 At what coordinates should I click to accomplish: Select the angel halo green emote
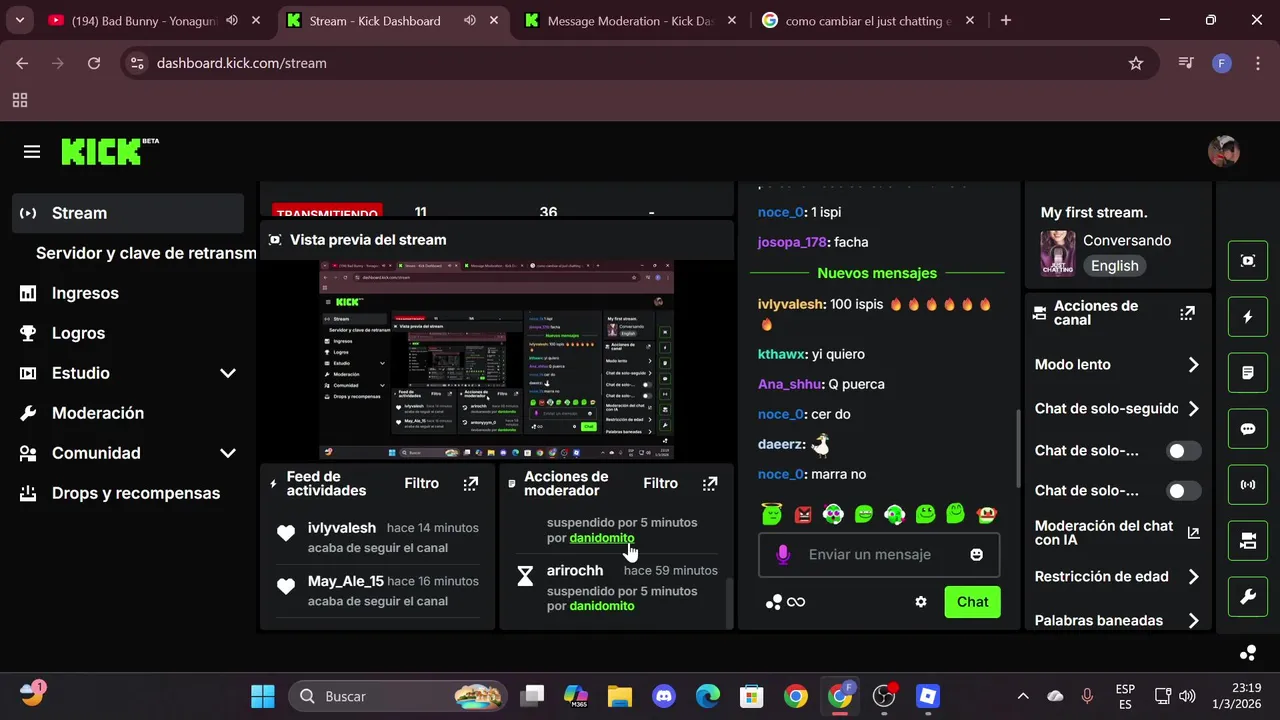771,514
